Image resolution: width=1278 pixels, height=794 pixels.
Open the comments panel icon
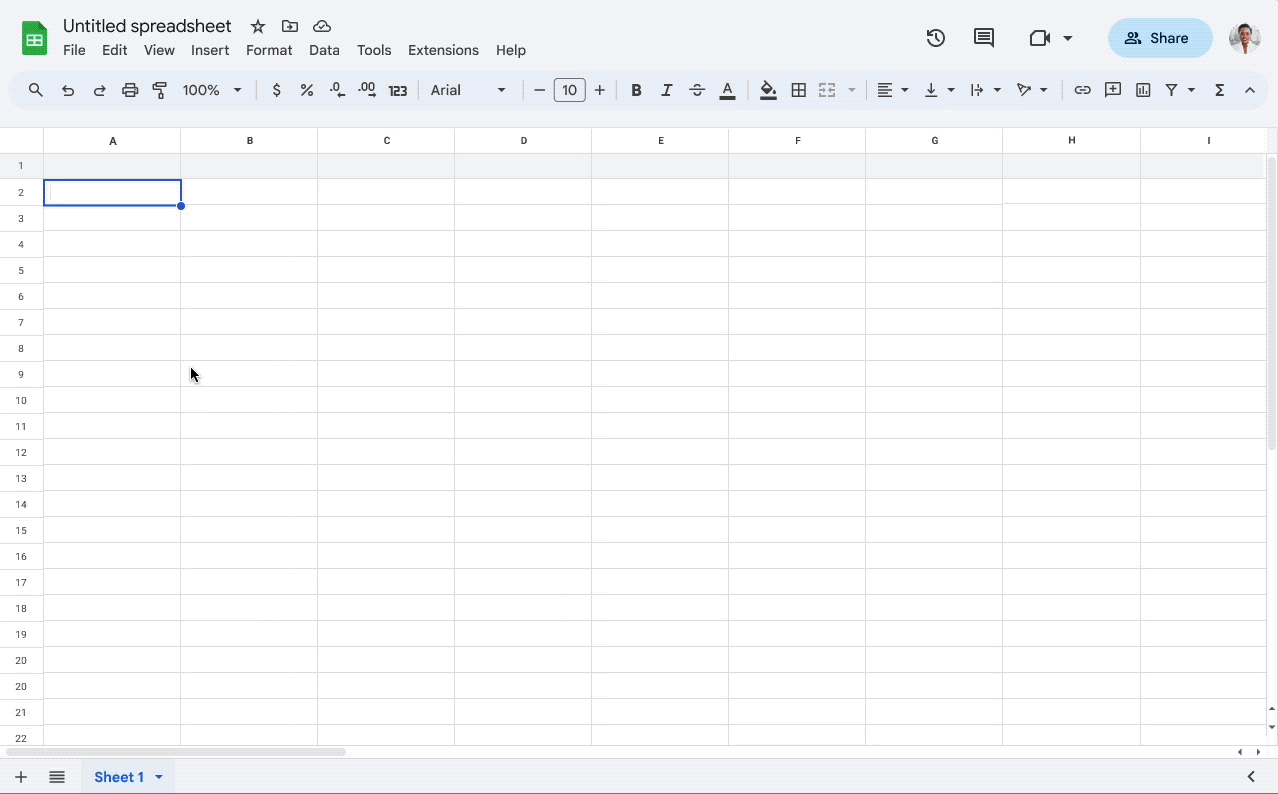click(x=984, y=38)
